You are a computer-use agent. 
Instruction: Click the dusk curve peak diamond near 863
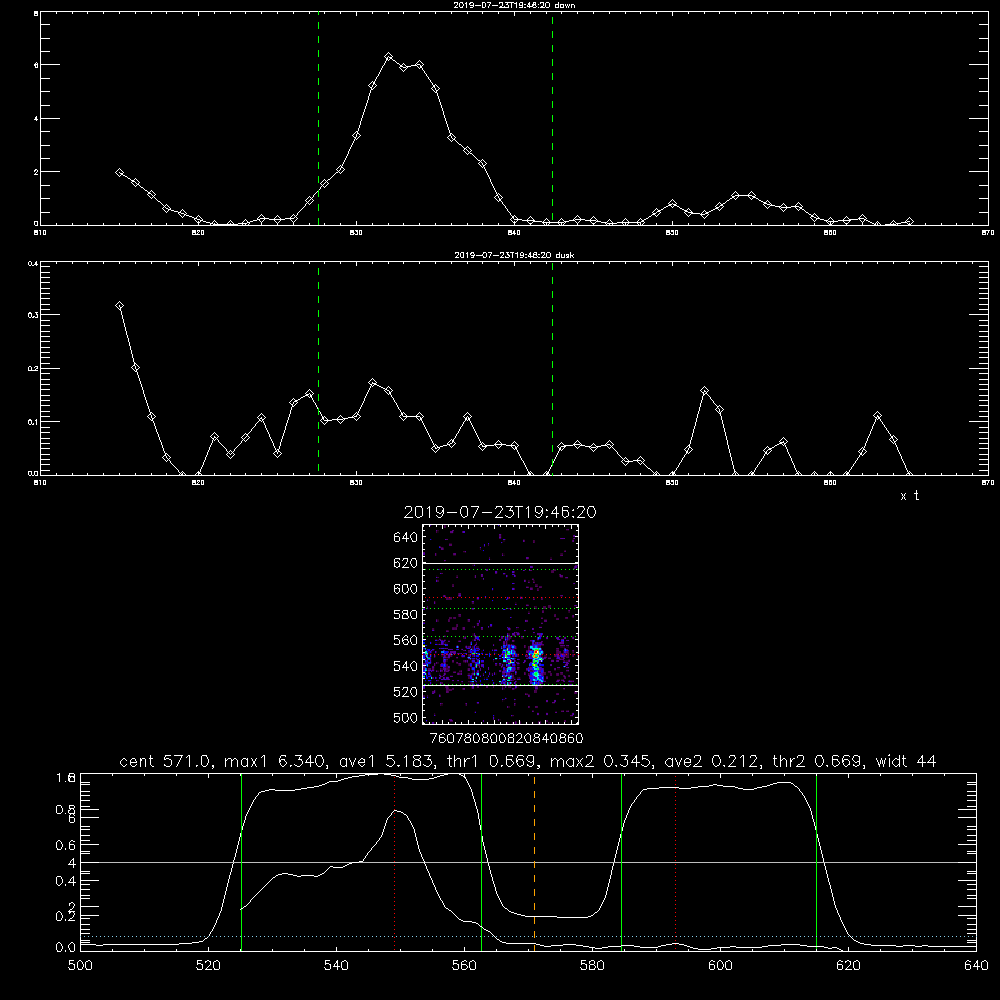878,416
